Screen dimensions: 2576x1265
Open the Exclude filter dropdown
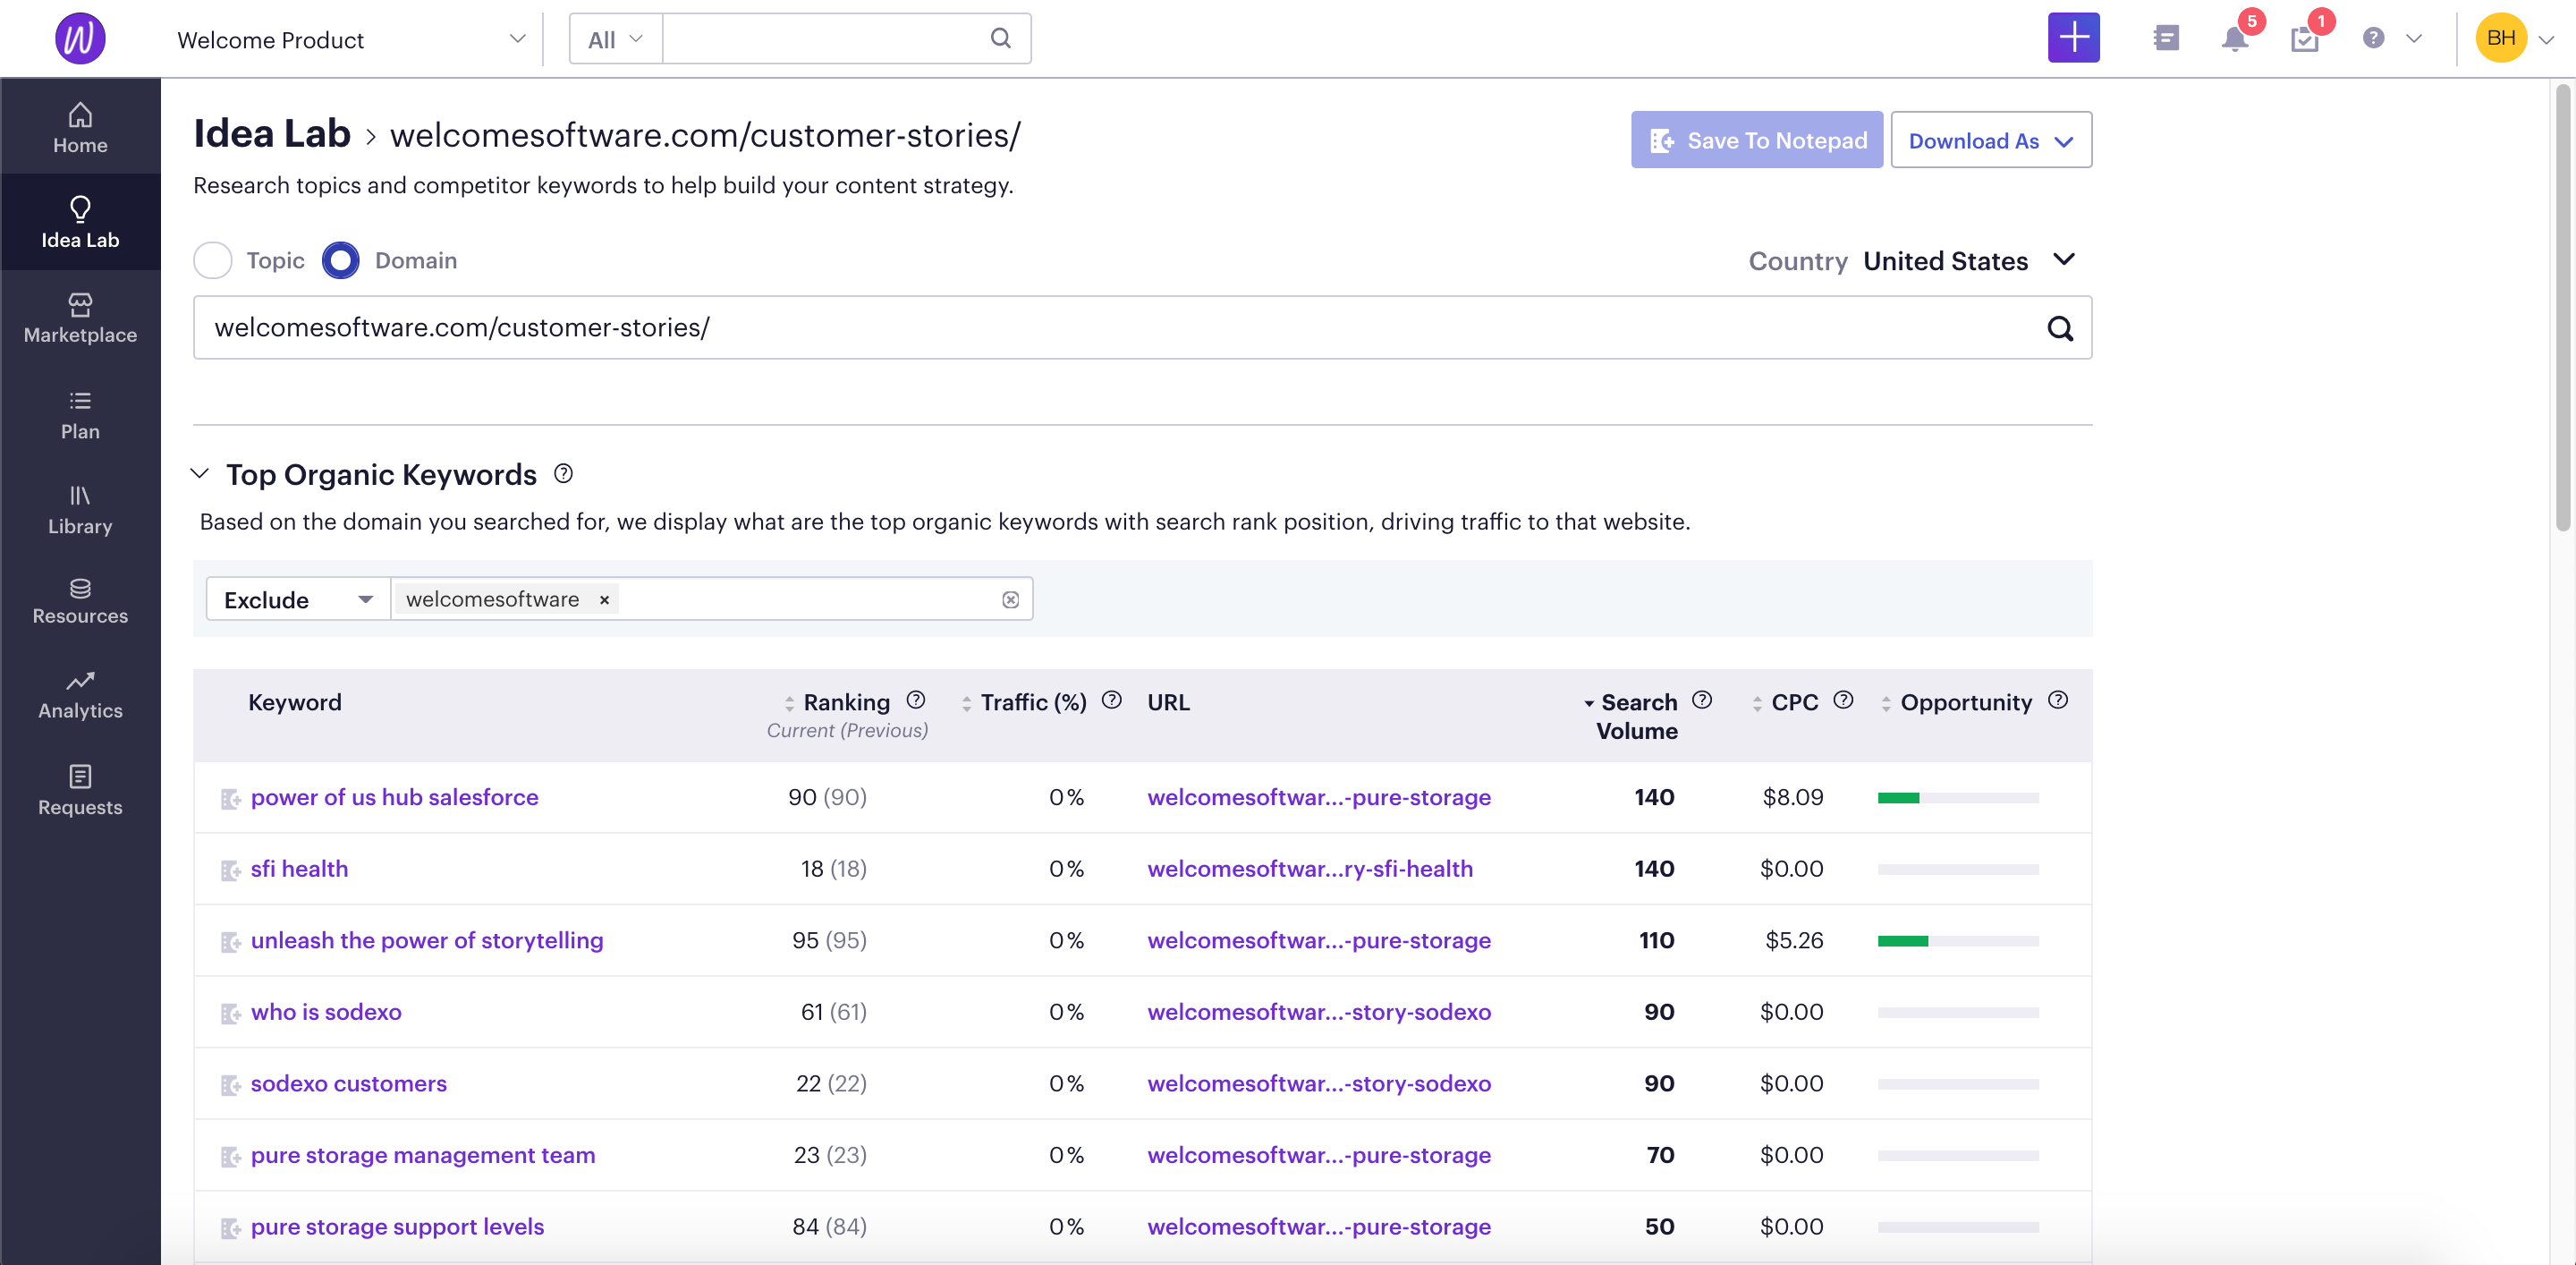(x=297, y=599)
